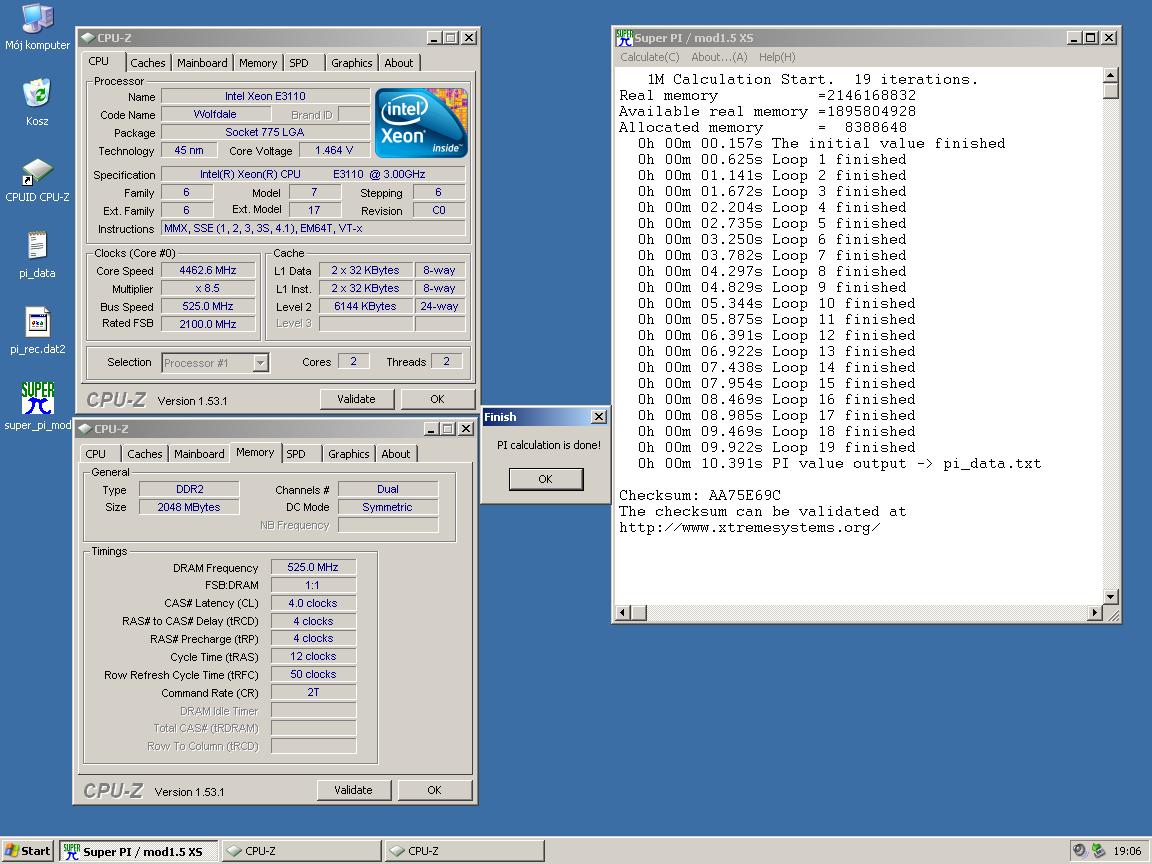Click the DRAM Frequency 525.0 MHz field
The image size is (1152, 864).
313,567
